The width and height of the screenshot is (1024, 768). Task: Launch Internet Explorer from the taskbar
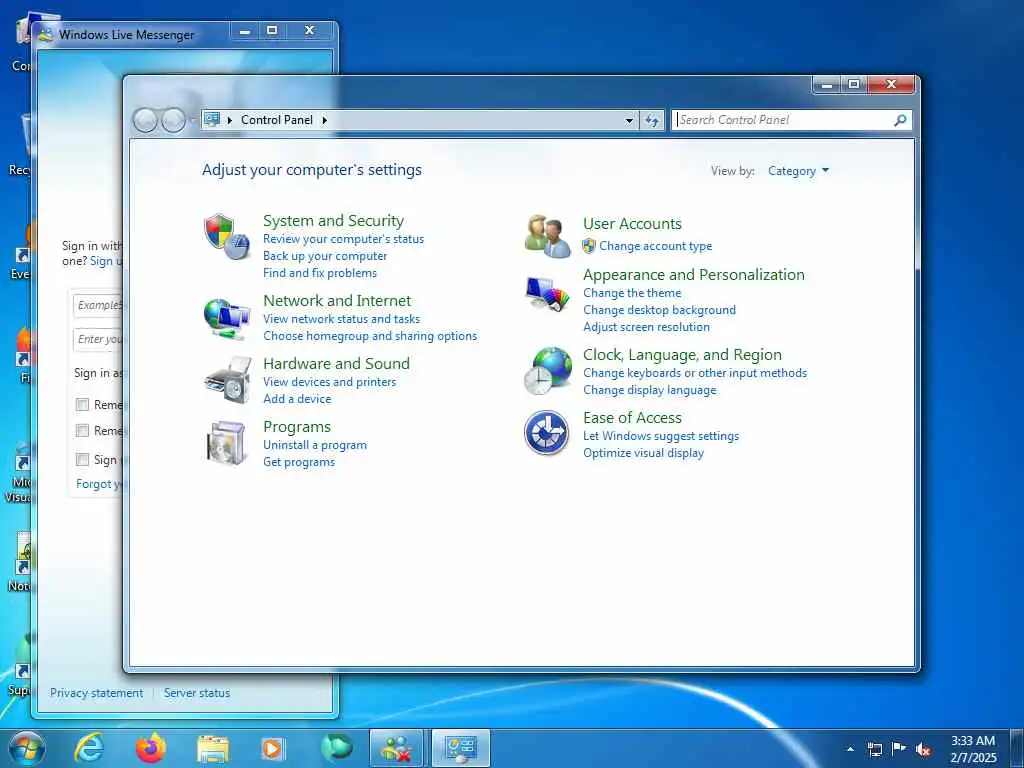pos(89,748)
